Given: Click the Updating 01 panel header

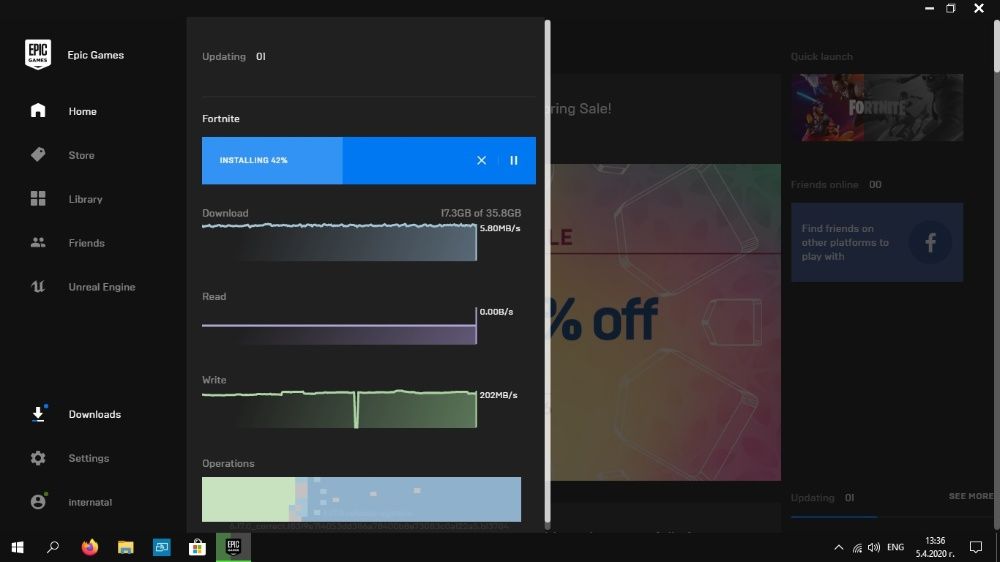Looking at the screenshot, I should click(233, 56).
